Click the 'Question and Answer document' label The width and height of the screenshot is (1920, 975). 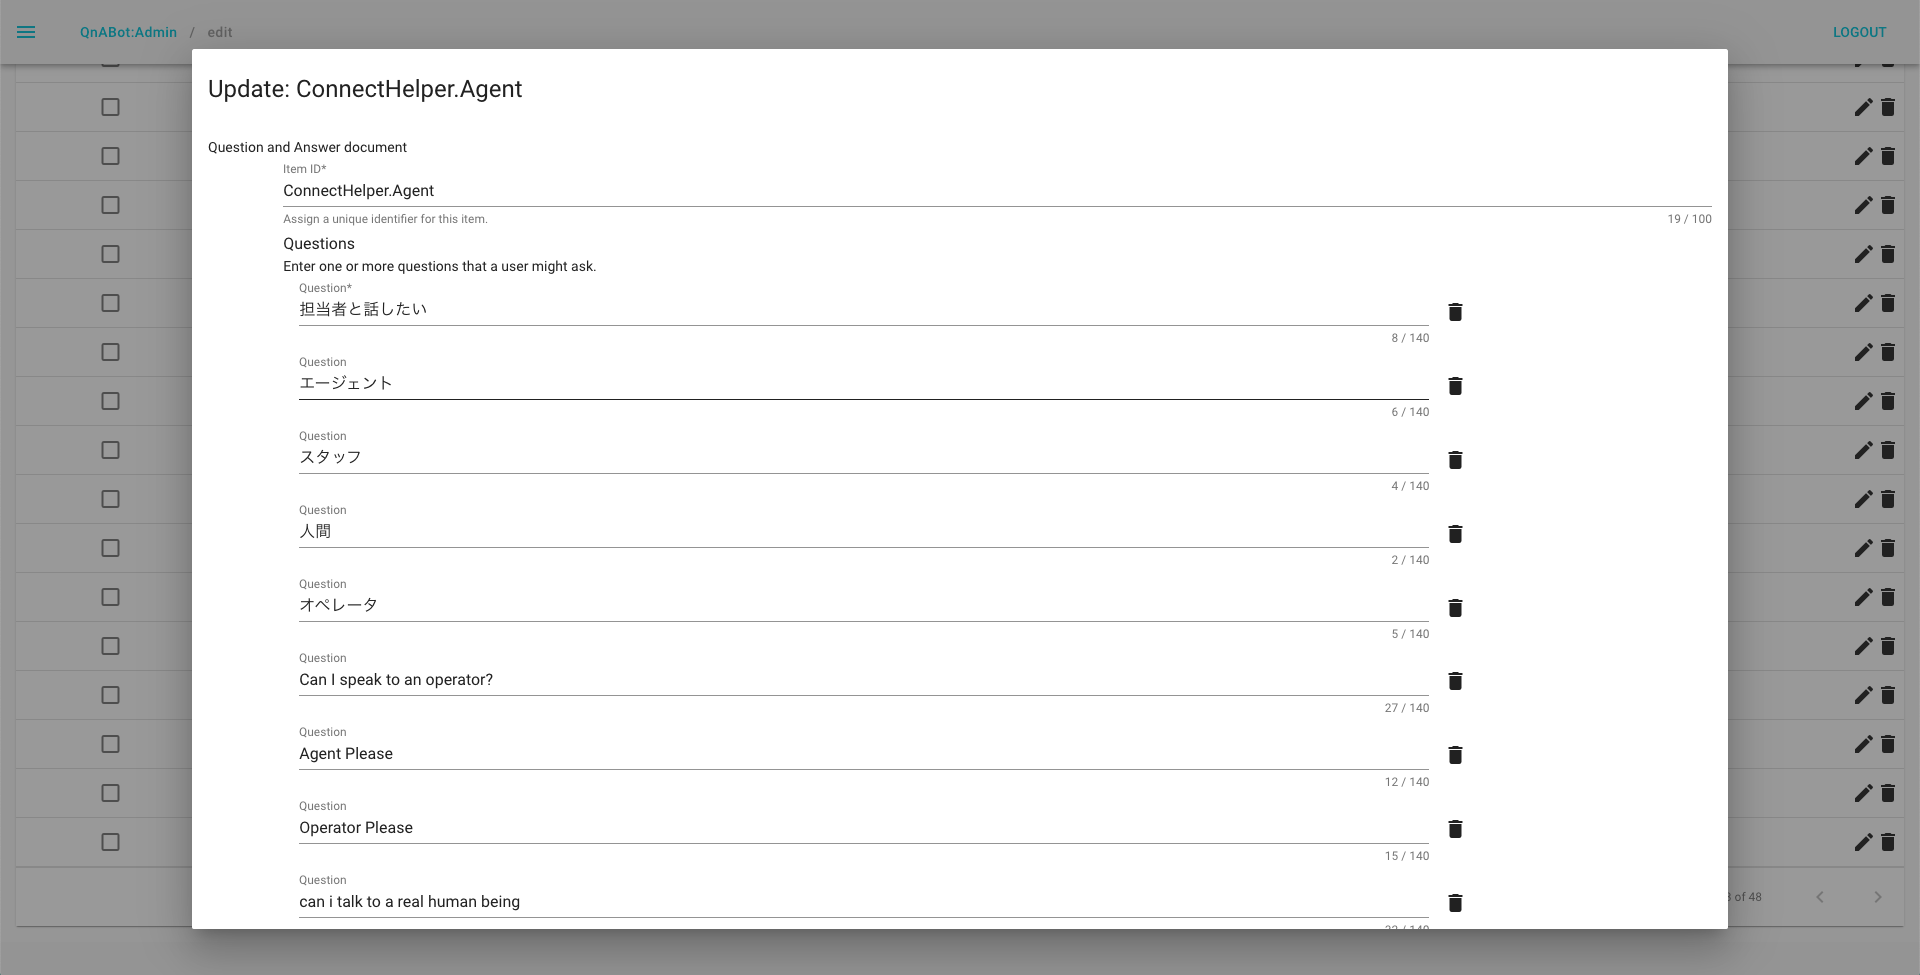pyautogui.click(x=307, y=147)
